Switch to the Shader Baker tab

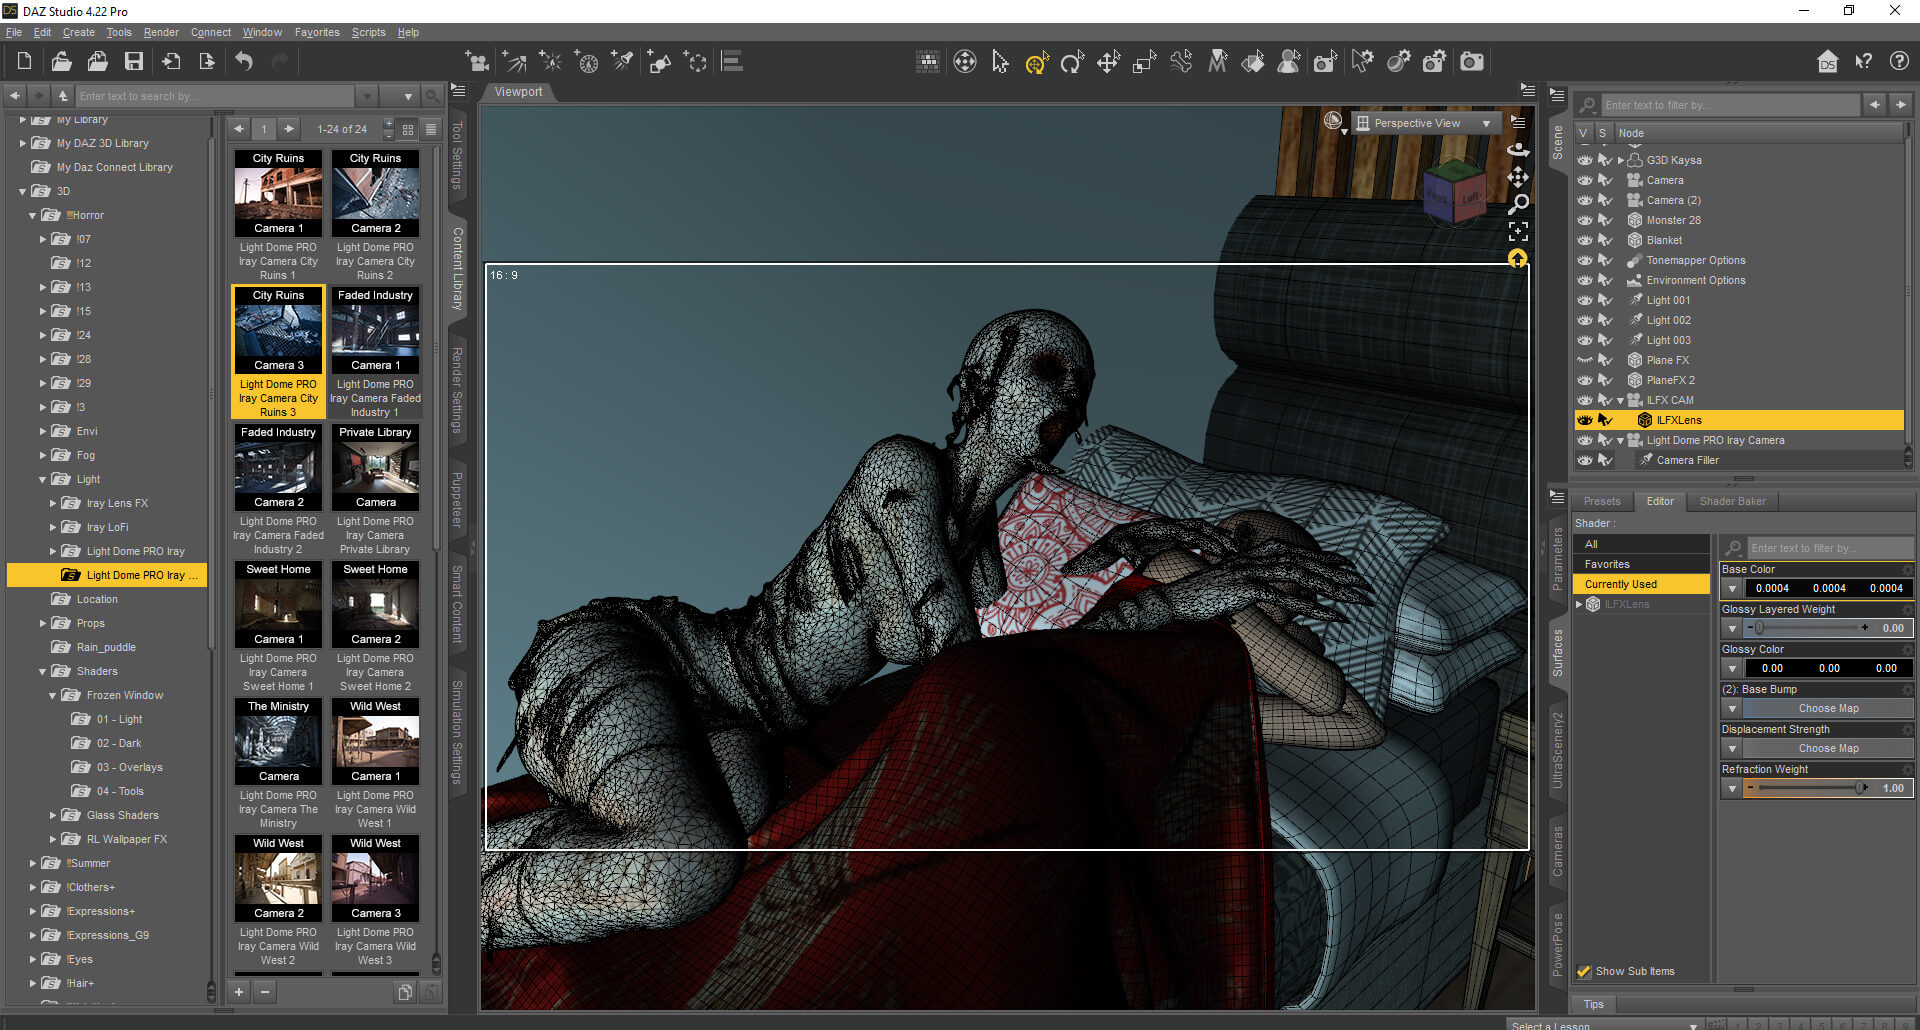point(1732,501)
